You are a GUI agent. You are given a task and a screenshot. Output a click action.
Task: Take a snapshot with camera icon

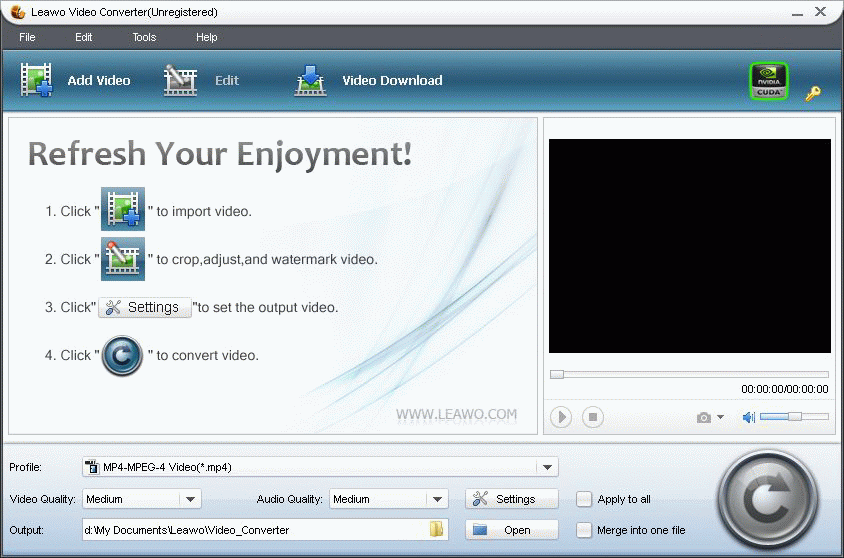pos(705,417)
